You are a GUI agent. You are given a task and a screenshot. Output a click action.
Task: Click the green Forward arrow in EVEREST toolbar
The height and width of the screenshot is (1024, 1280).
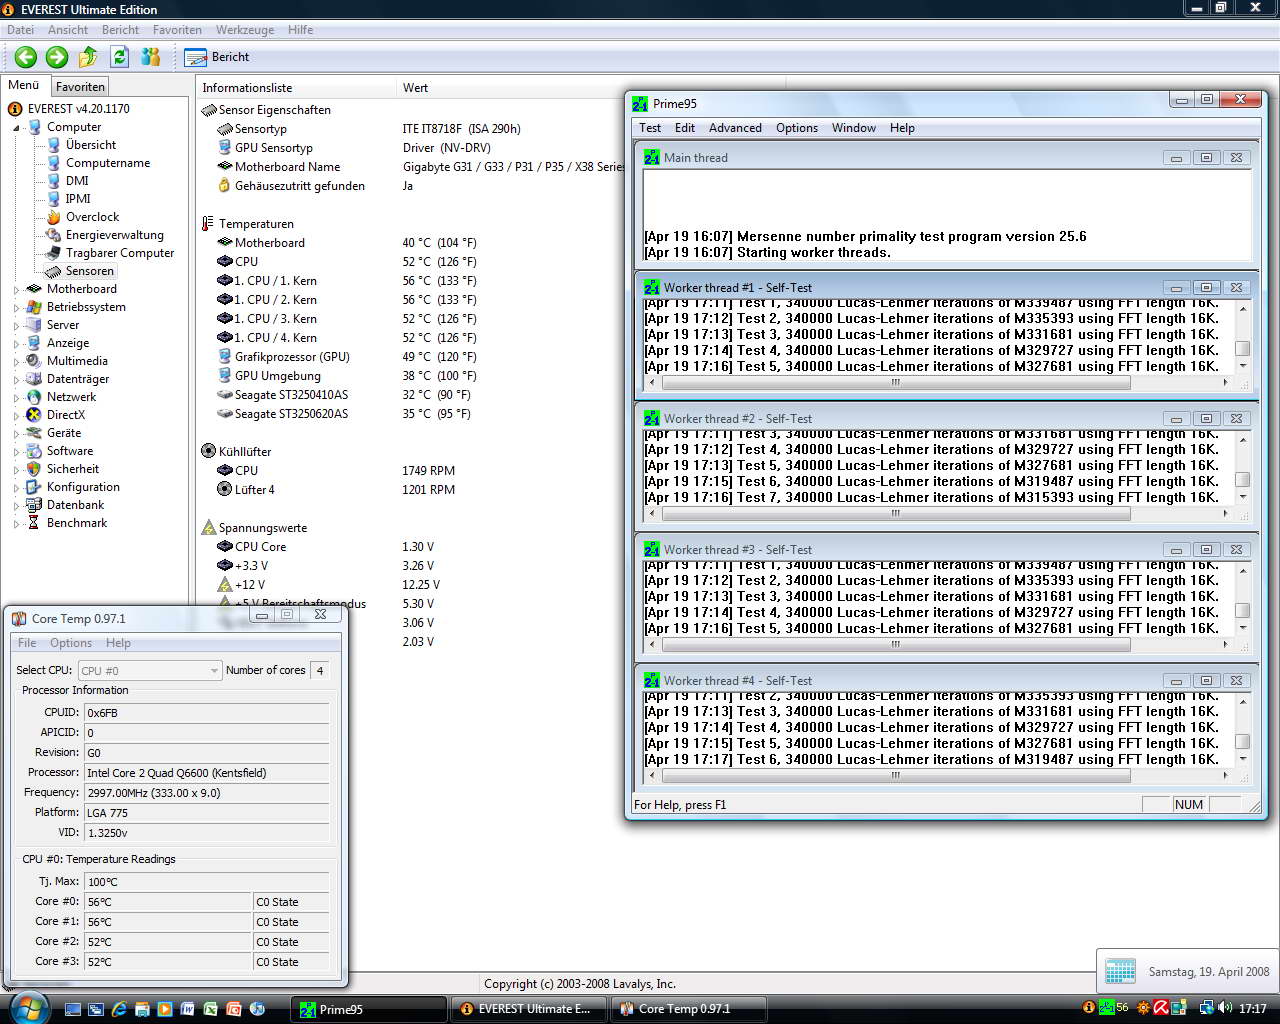point(57,57)
